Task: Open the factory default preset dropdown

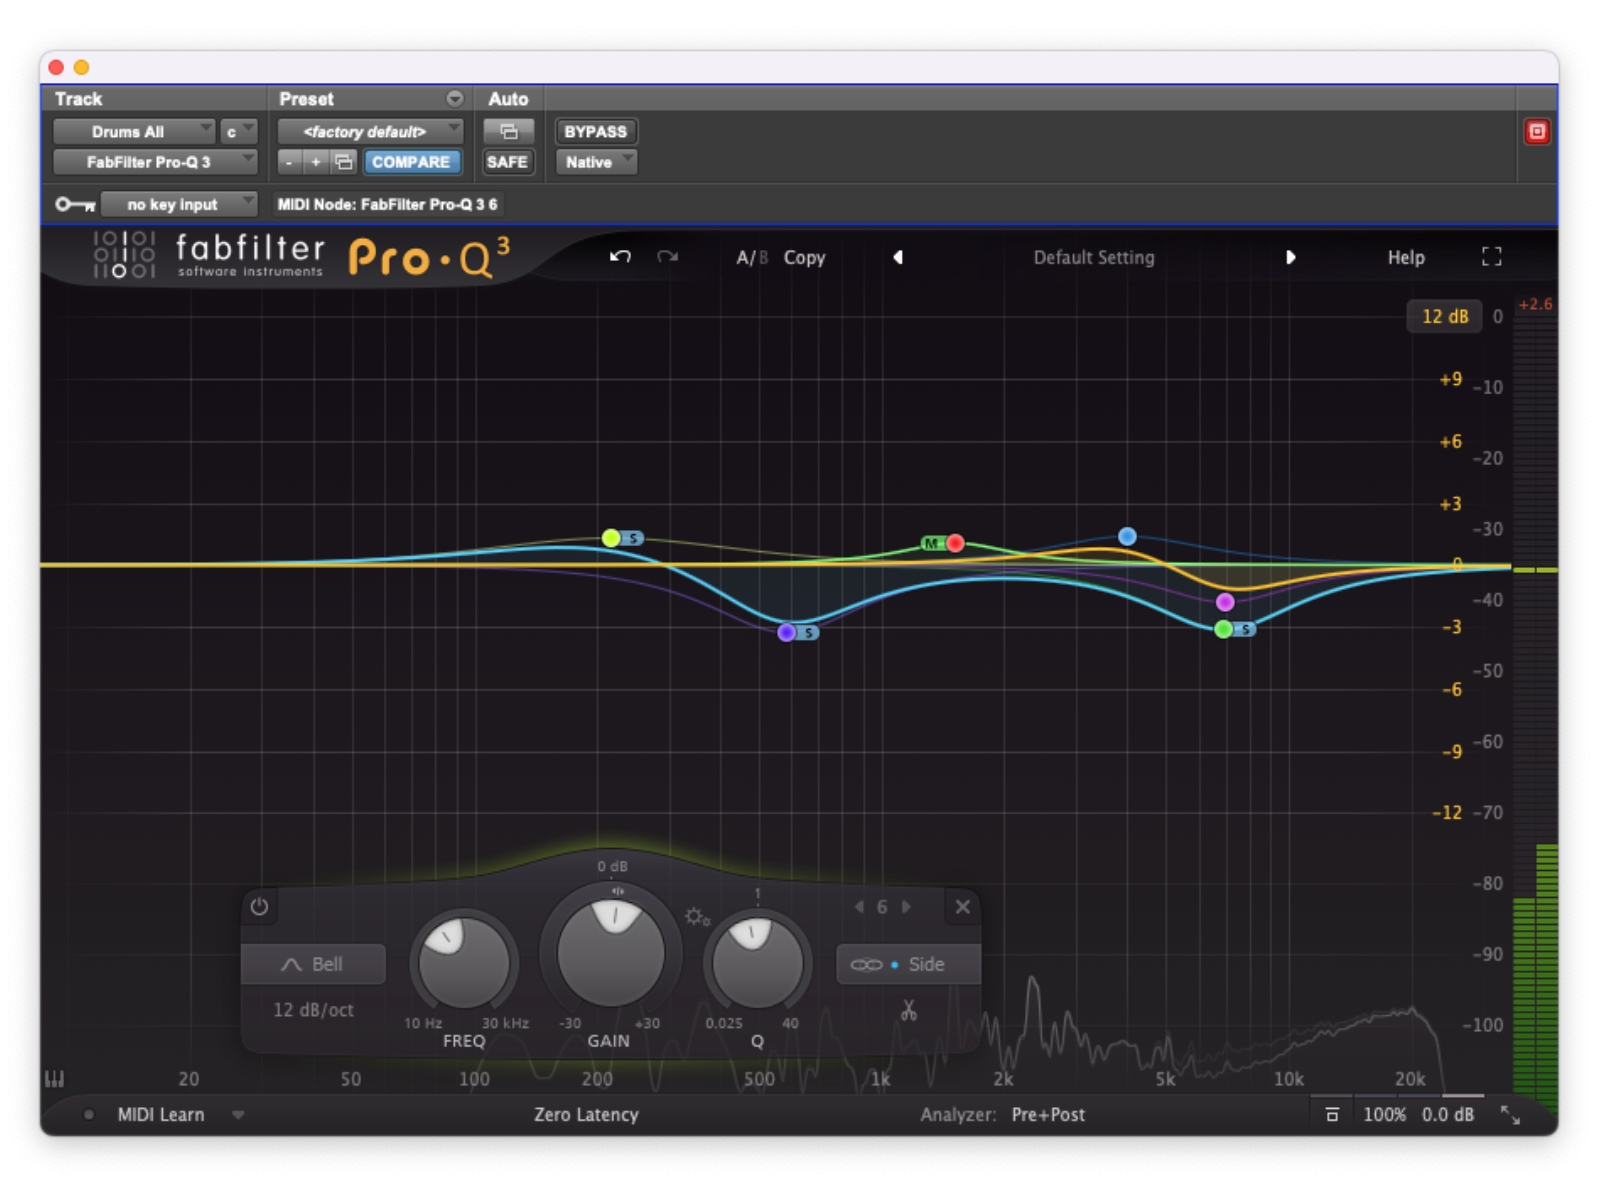Action: click(x=370, y=131)
